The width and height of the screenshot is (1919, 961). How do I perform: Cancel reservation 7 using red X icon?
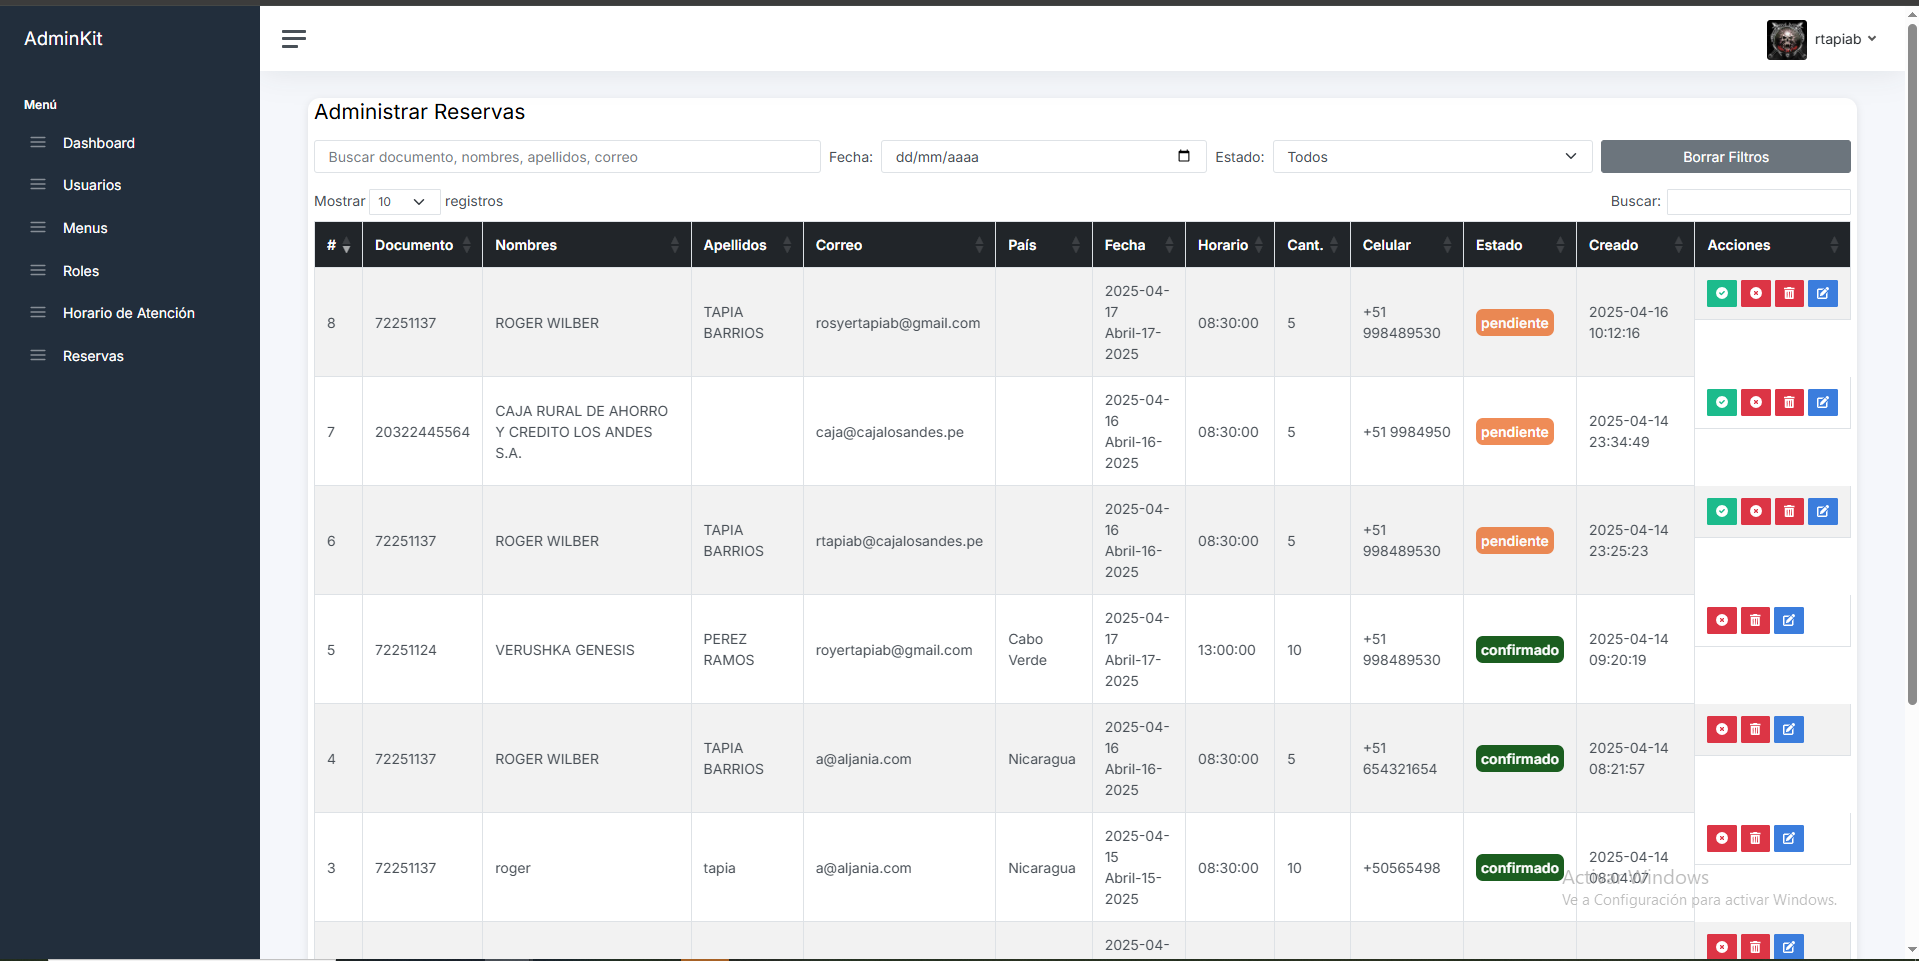(x=1755, y=402)
